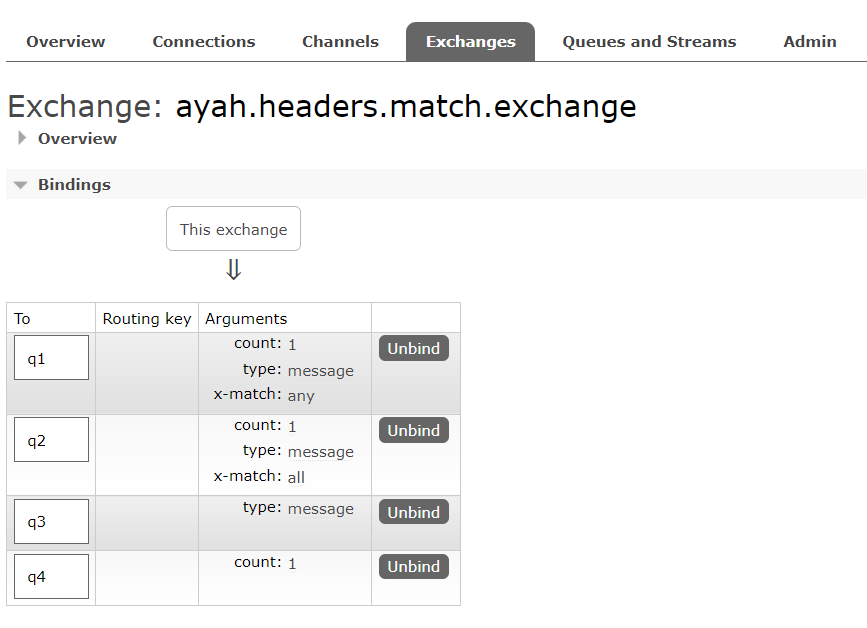Click the Routing key column header
The image size is (867, 628).
pos(146,318)
